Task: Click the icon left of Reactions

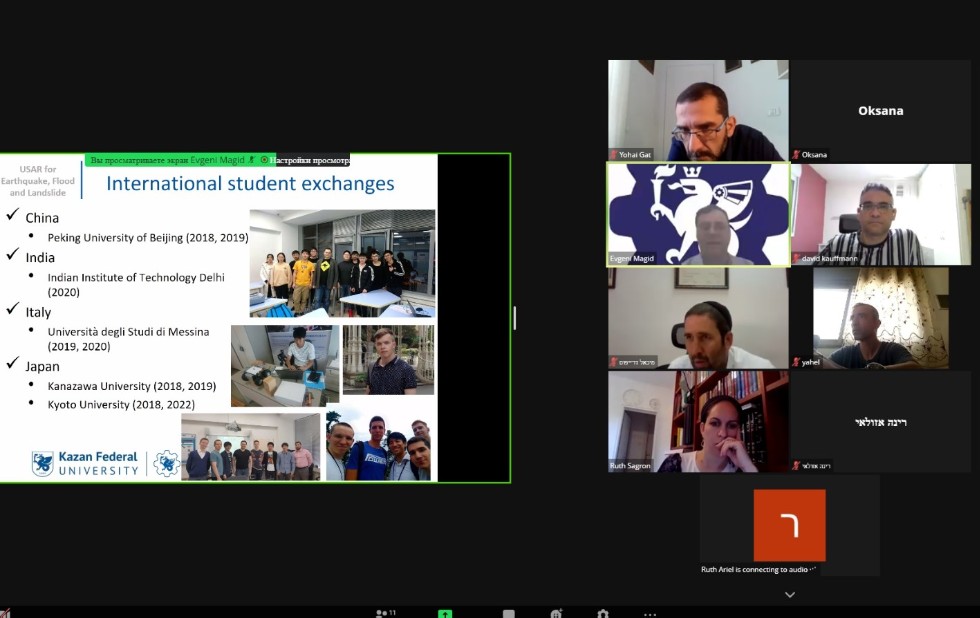Action: pyautogui.click(x=509, y=613)
